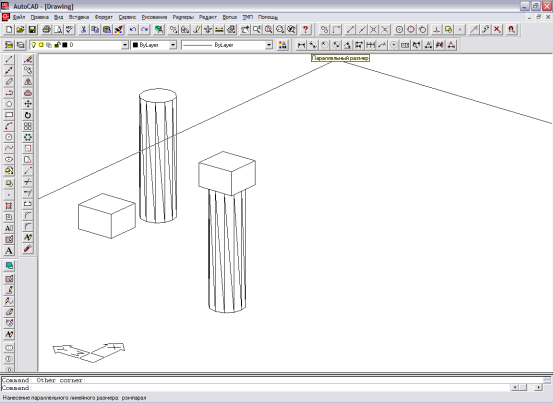Toggle layer freeze sun icon
Image resolution: width=553 pixels, height=403 pixels.
tap(41, 45)
